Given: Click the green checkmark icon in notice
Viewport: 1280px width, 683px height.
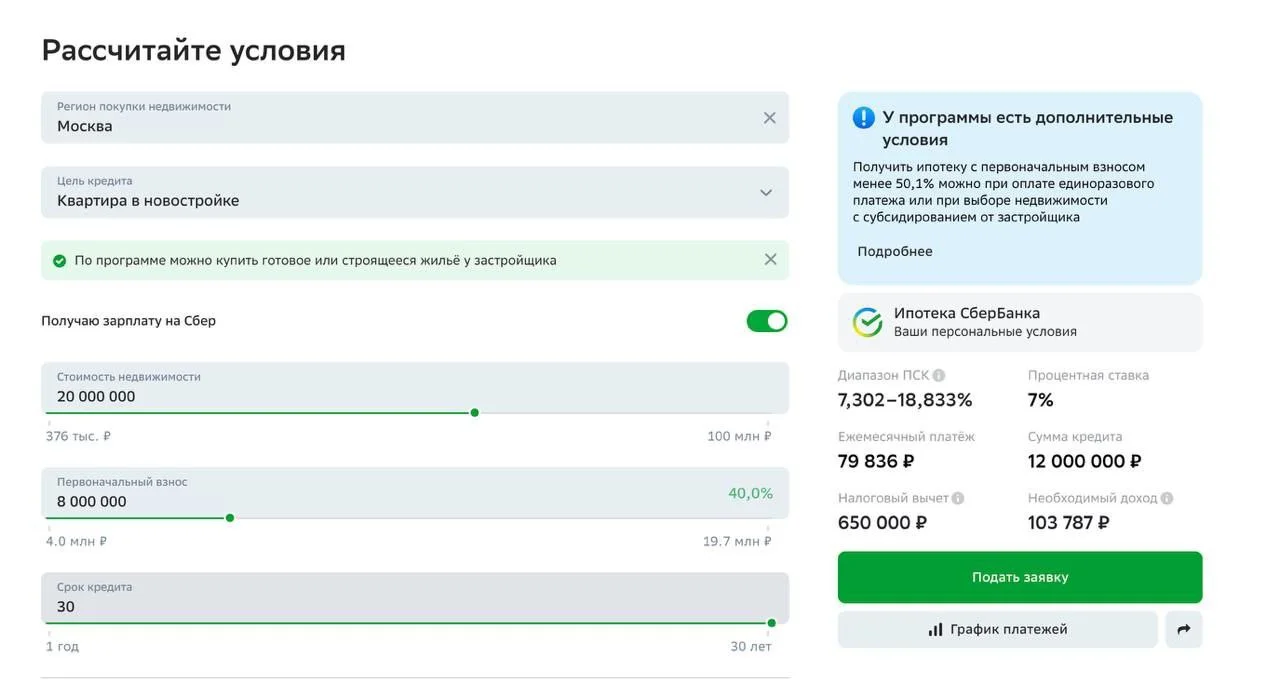Looking at the screenshot, I should (x=60, y=260).
